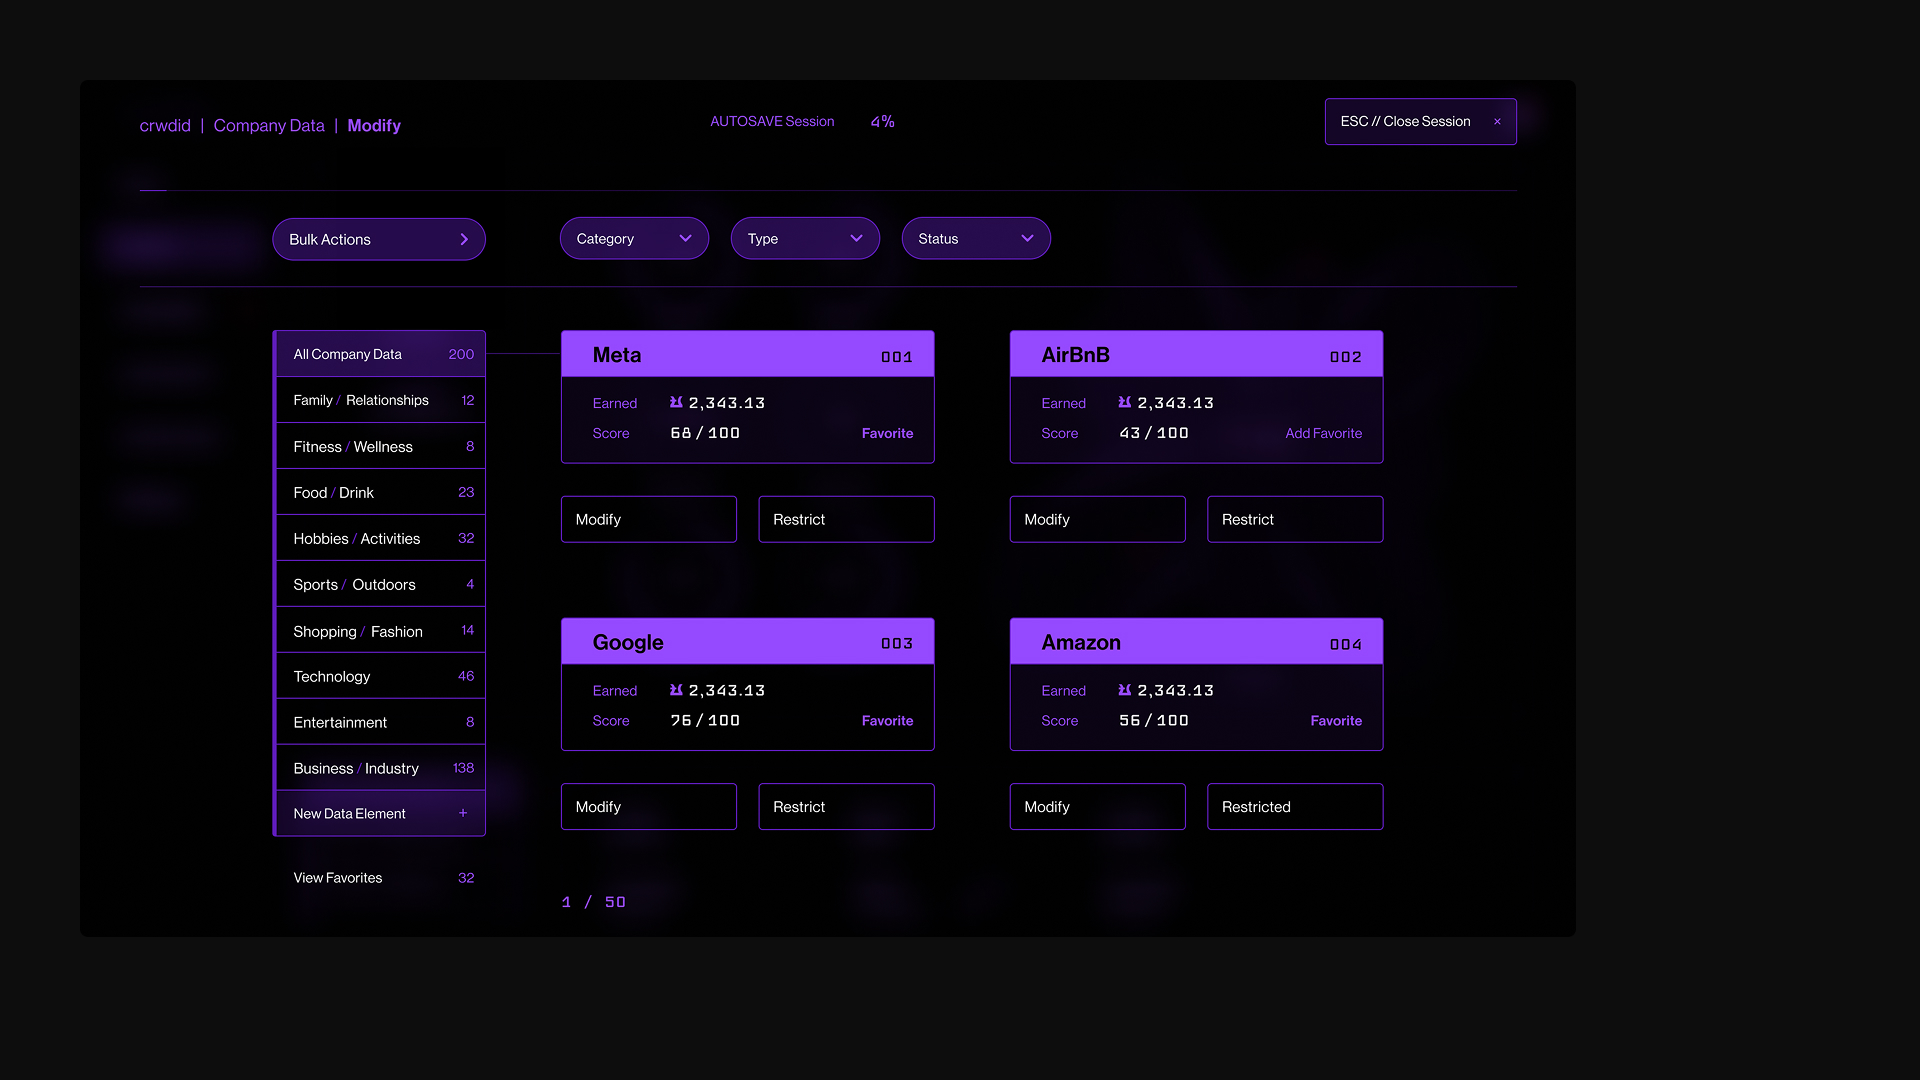Click the currency icon in Amazon card
This screenshot has height=1080, width=1920.
click(1125, 690)
